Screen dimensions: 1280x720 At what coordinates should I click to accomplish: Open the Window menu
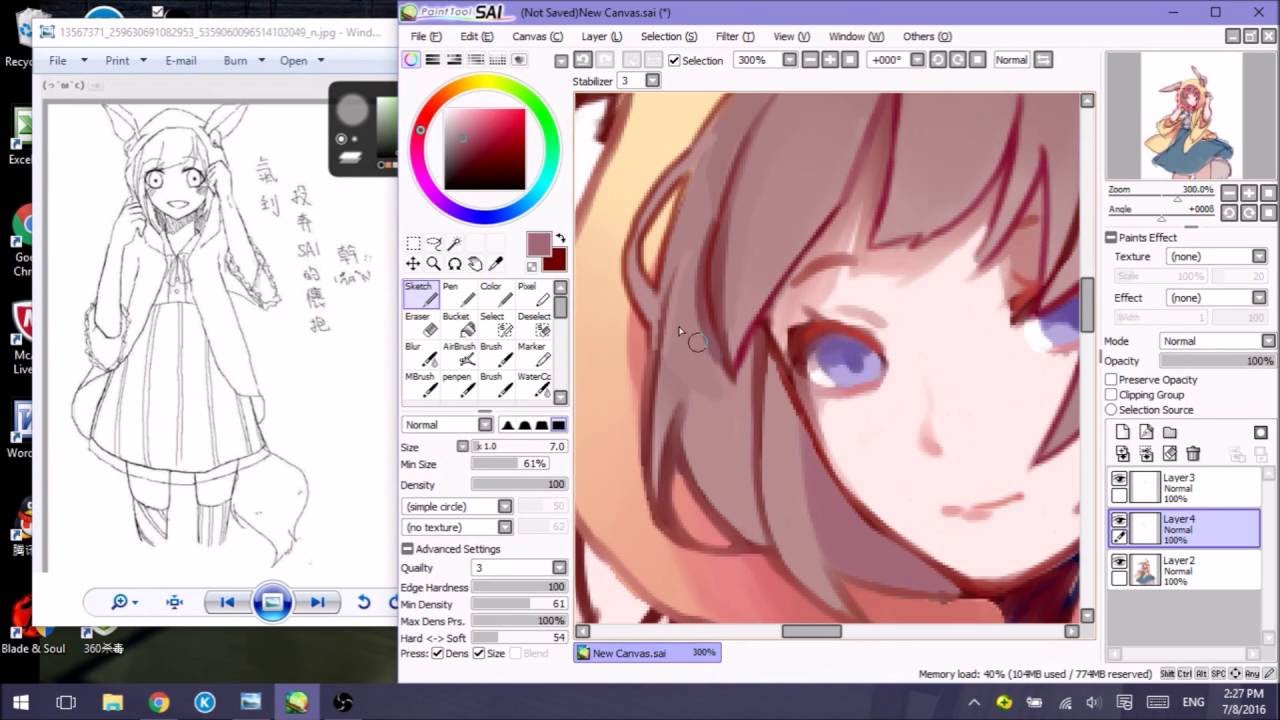[x=856, y=37]
